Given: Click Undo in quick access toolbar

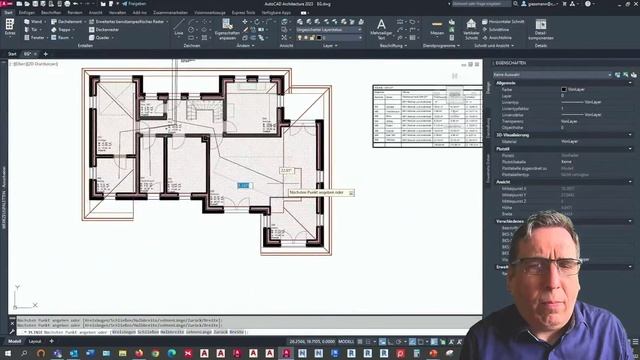Looking at the screenshot, I should click(76, 4).
